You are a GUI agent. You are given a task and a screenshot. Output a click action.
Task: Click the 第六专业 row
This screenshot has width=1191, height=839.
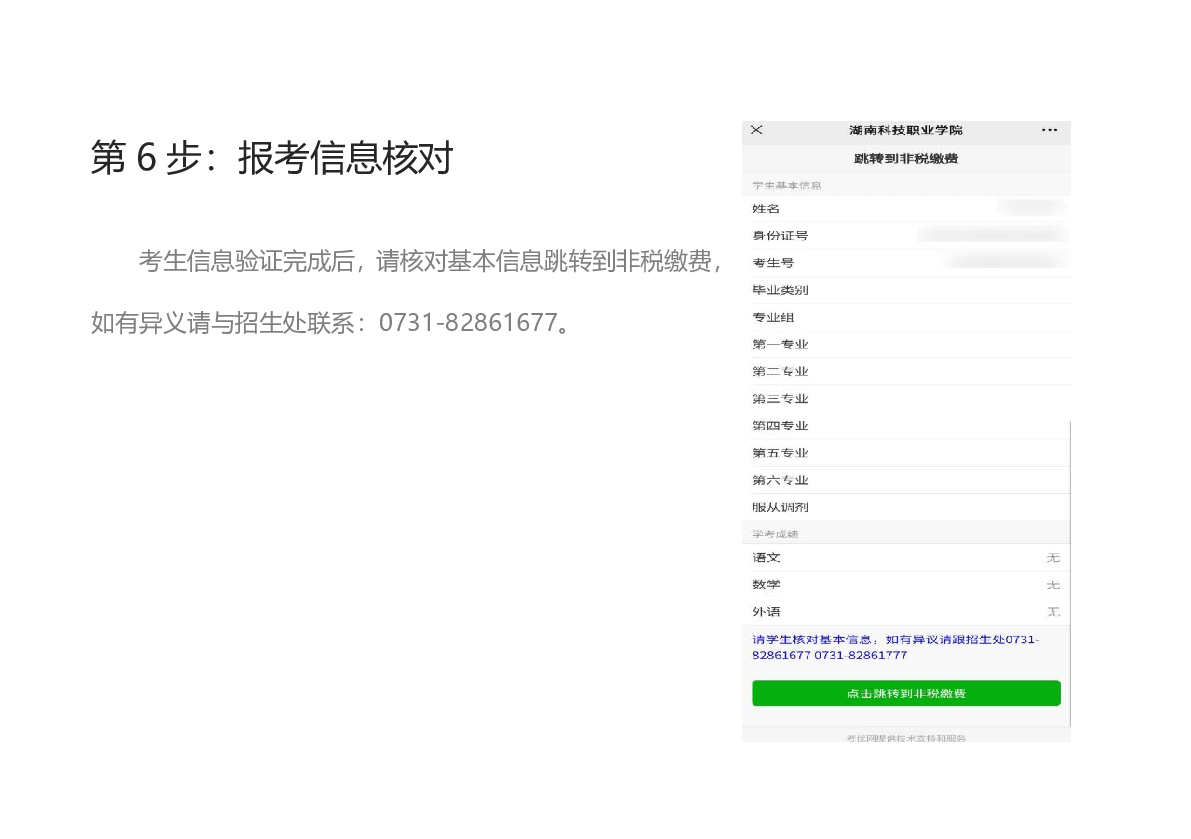[x=906, y=481]
